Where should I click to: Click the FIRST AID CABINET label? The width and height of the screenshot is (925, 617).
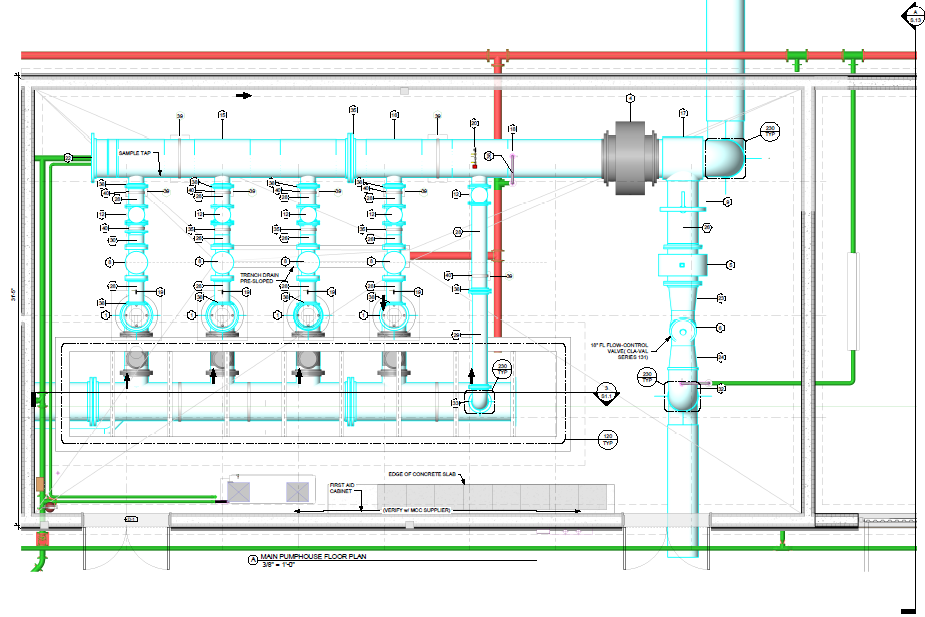tap(342, 488)
